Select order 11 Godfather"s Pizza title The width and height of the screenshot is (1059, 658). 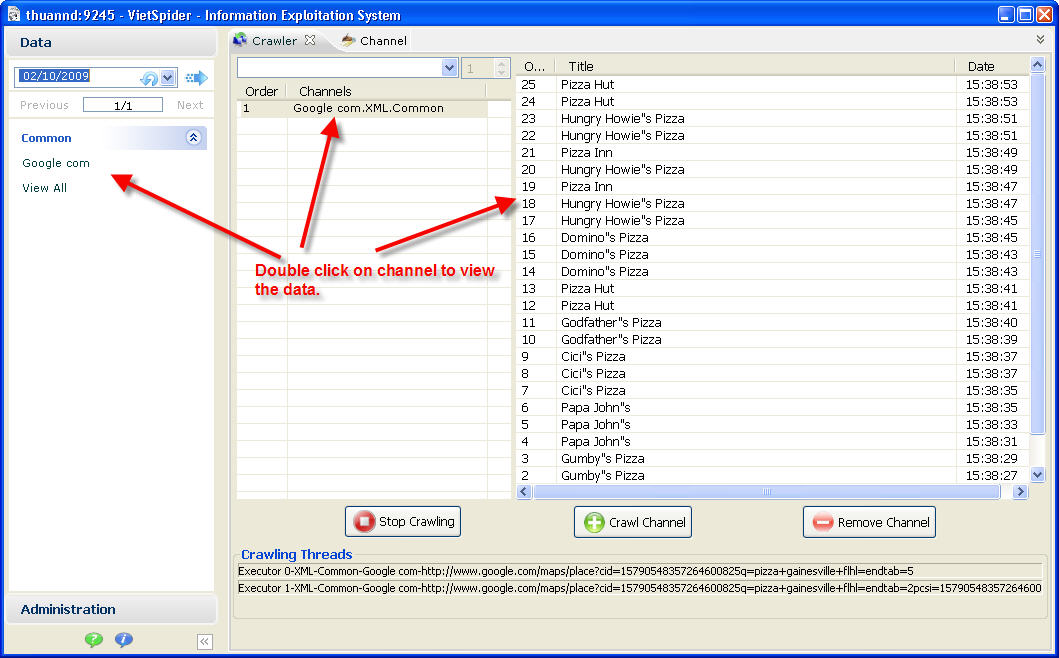611,322
